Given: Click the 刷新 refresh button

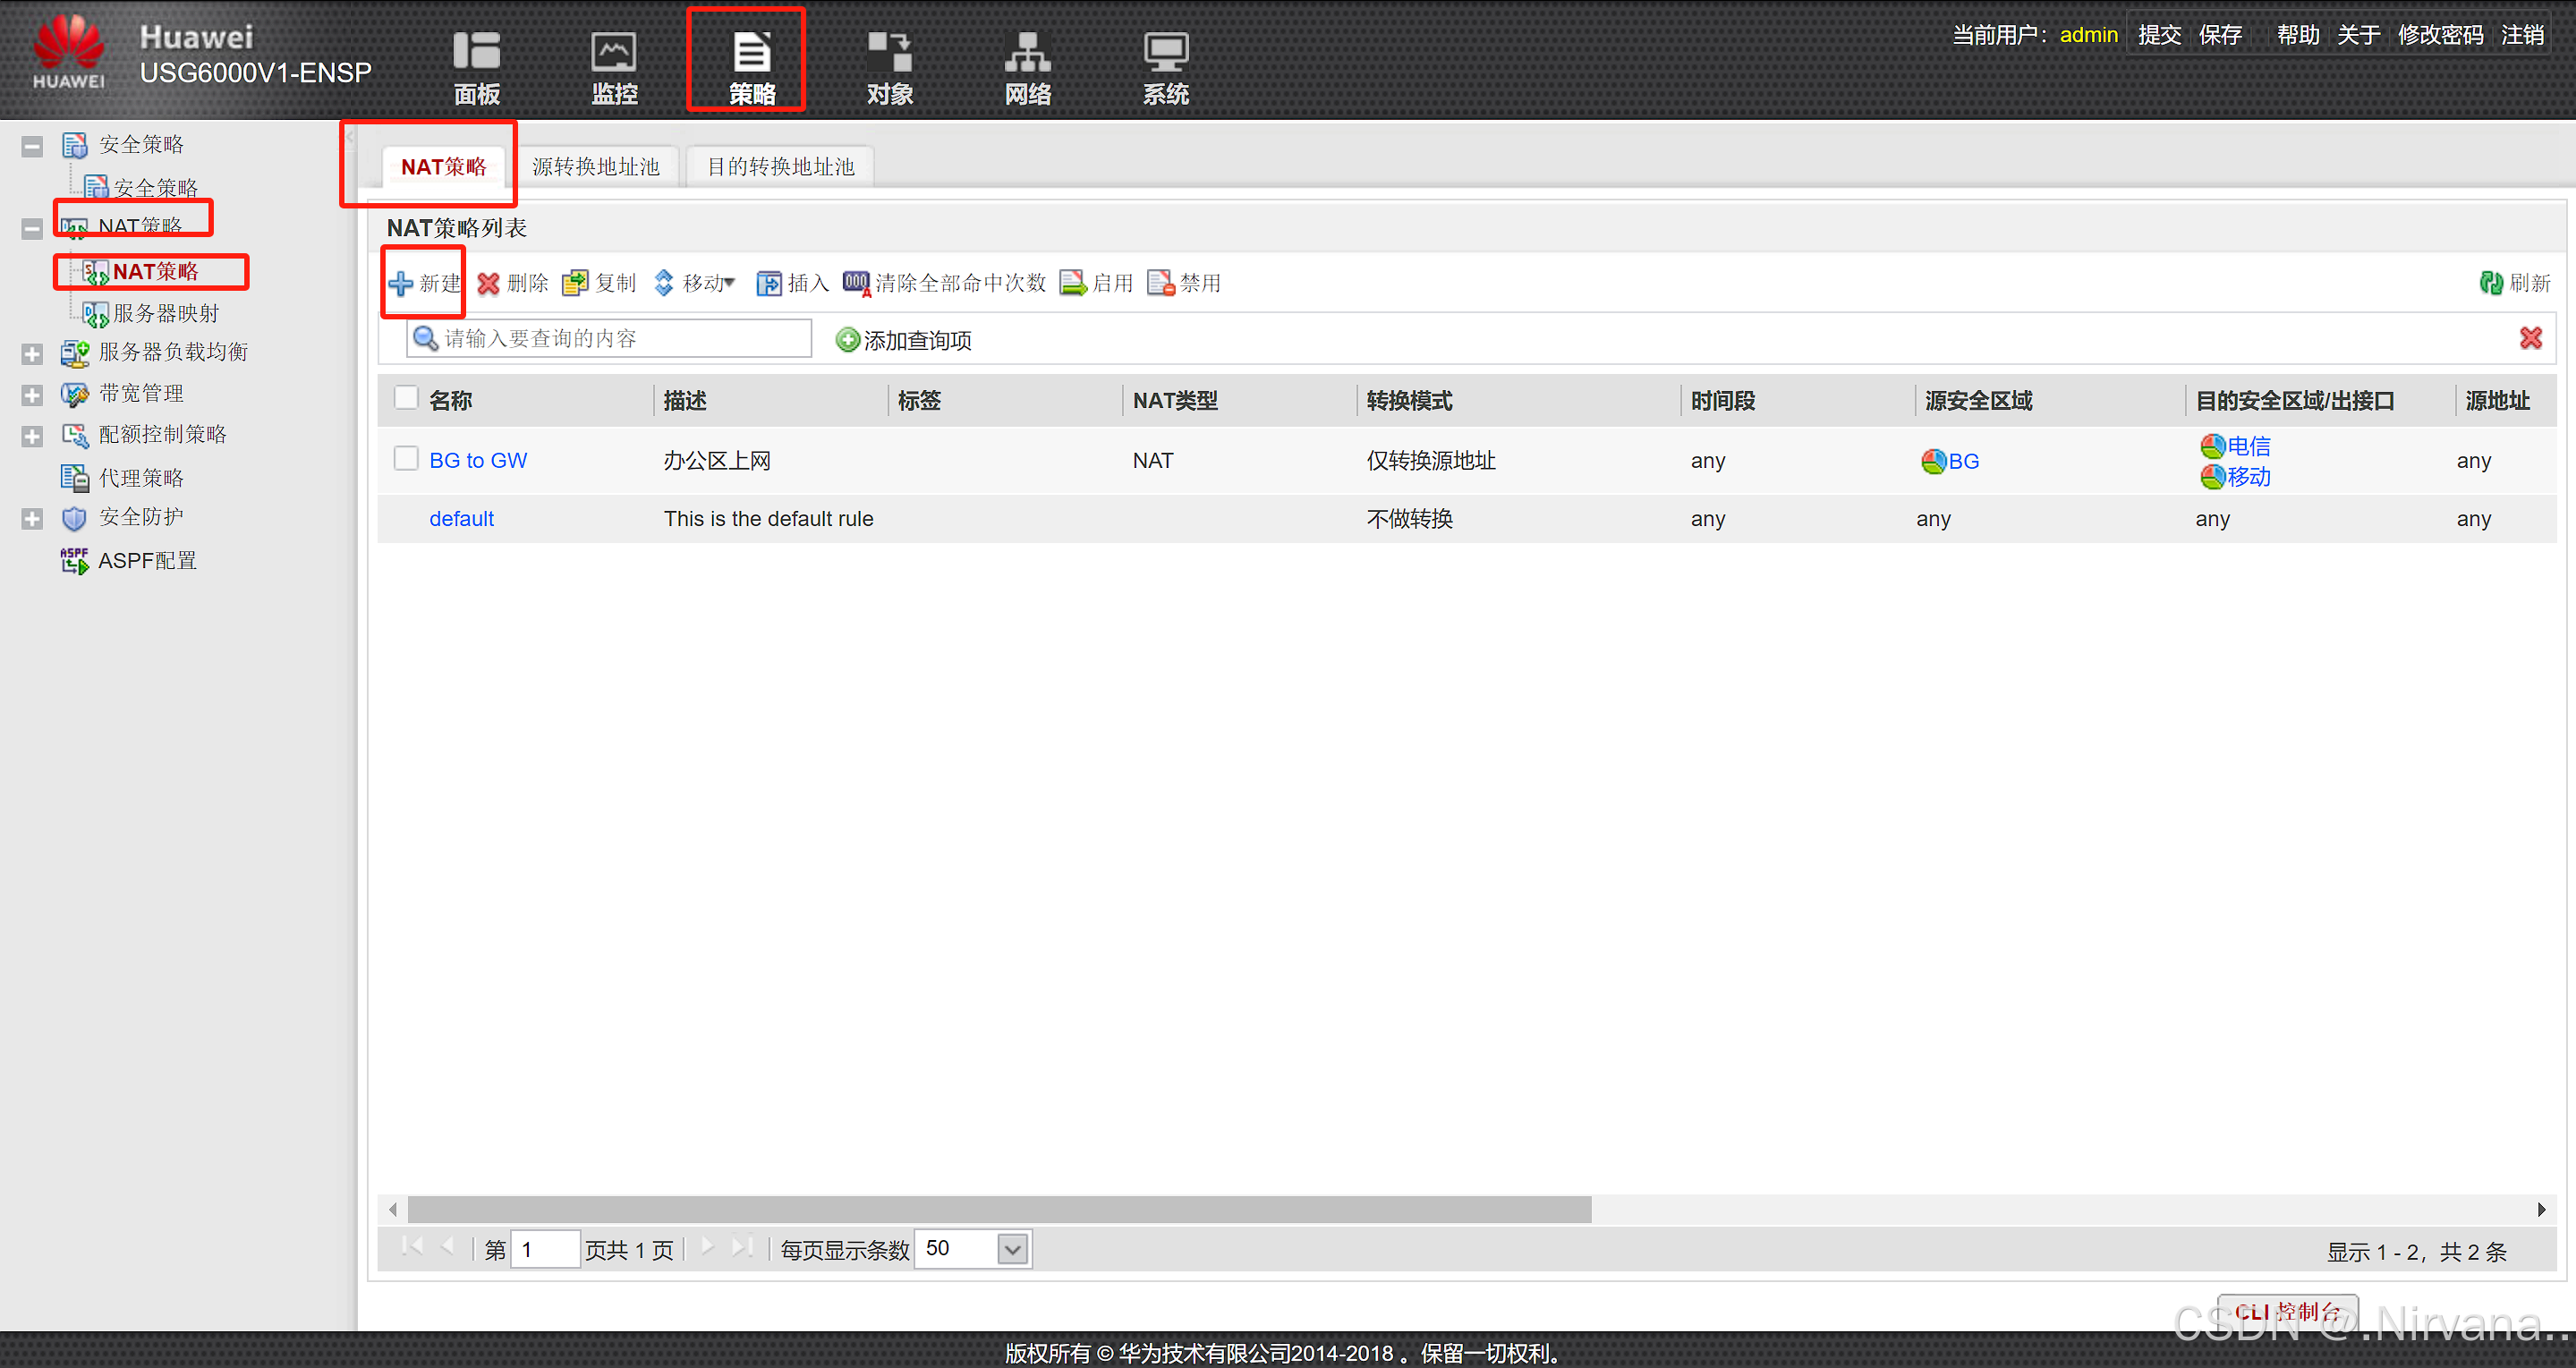Looking at the screenshot, I should point(2515,283).
